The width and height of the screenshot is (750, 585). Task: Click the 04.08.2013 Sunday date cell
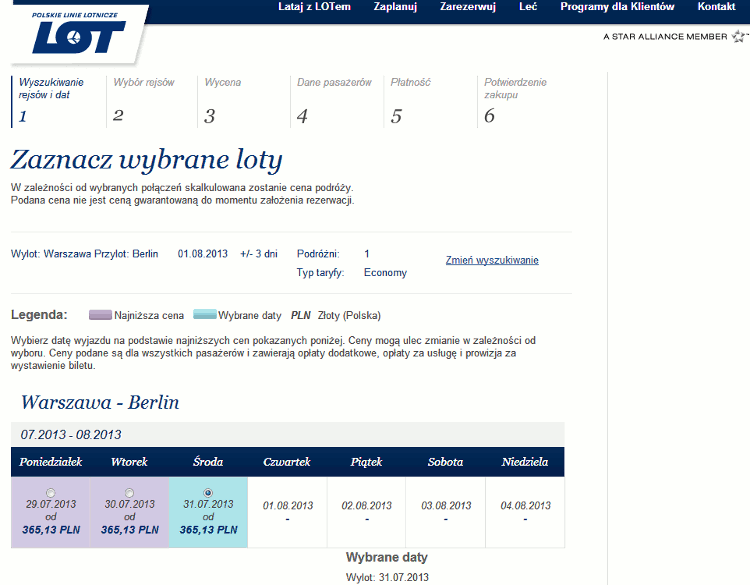pyautogui.click(x=525, y=512)
